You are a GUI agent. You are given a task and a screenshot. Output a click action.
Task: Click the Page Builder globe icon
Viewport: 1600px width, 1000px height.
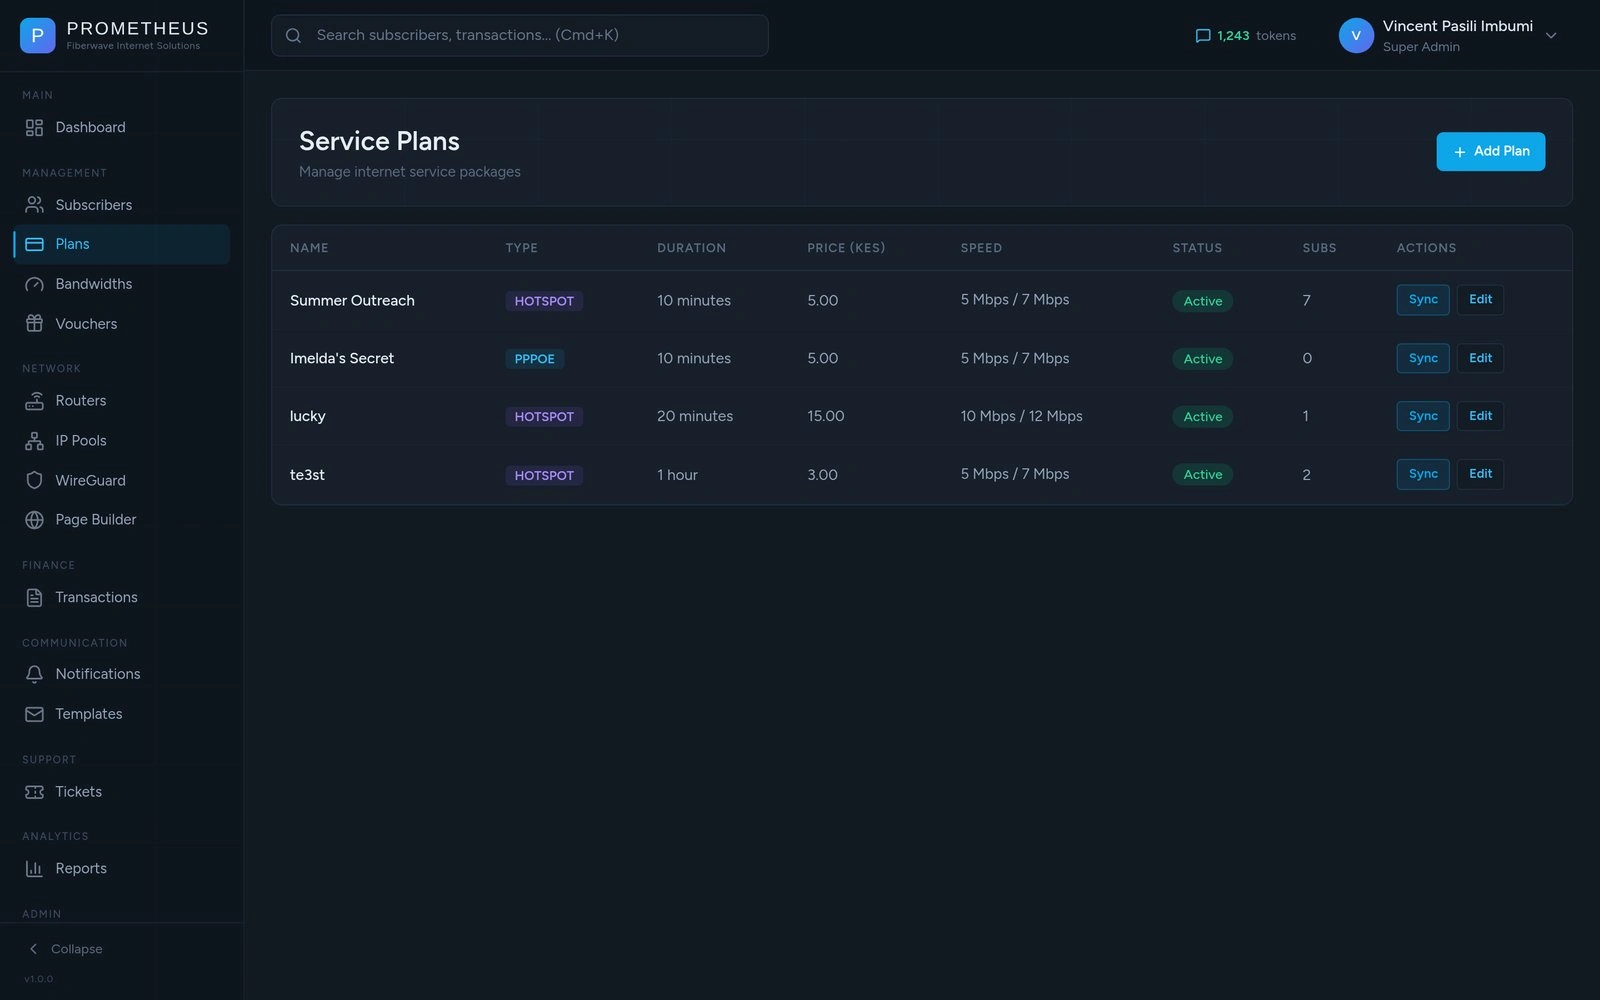click(34, 520)
